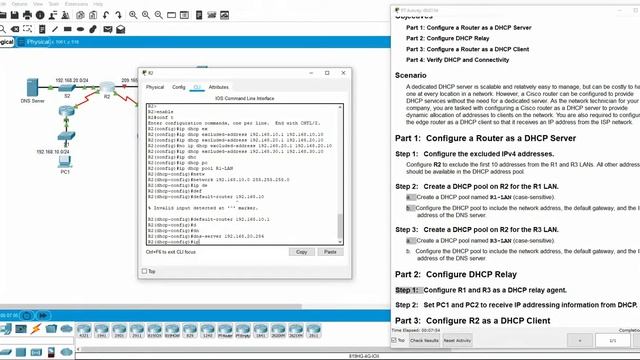
Task: Select the Delete tool icon
Action: 15,29
